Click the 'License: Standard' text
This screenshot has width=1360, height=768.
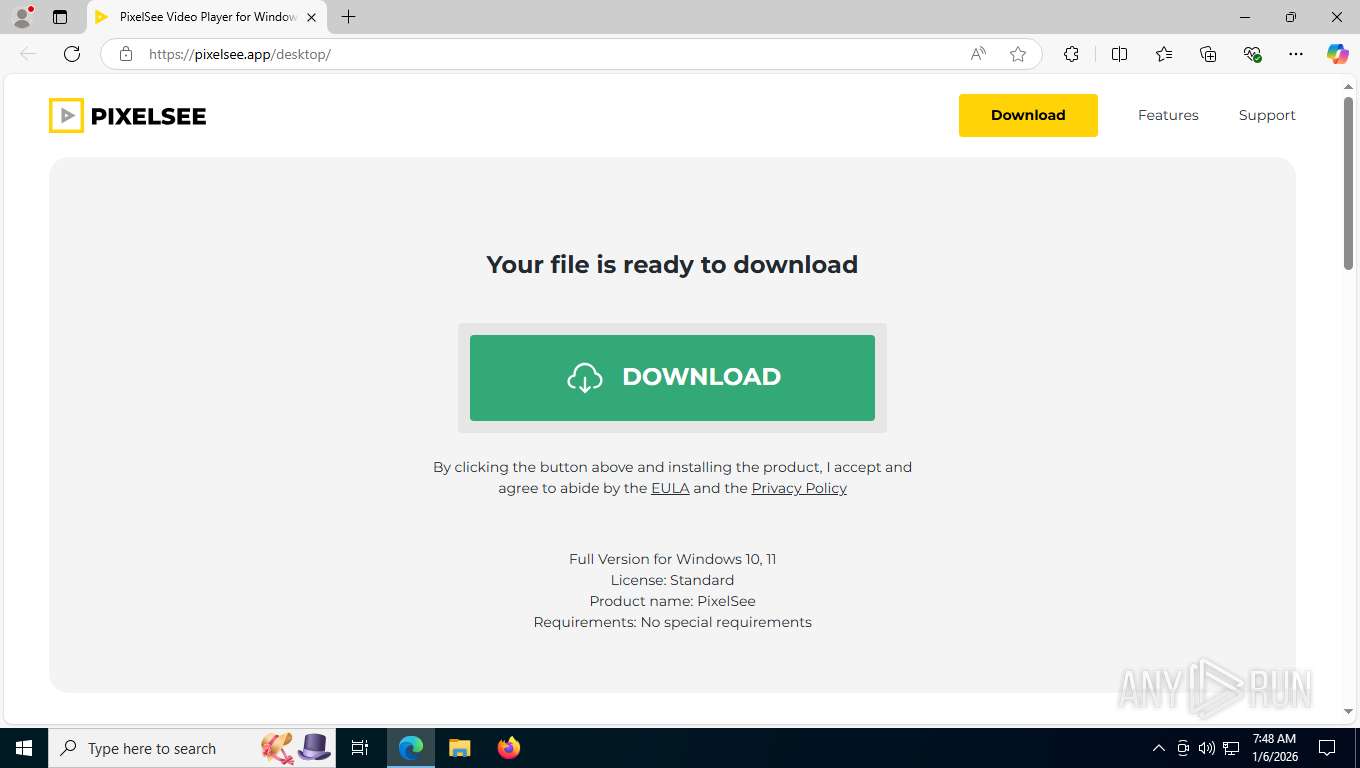[672, 580]
